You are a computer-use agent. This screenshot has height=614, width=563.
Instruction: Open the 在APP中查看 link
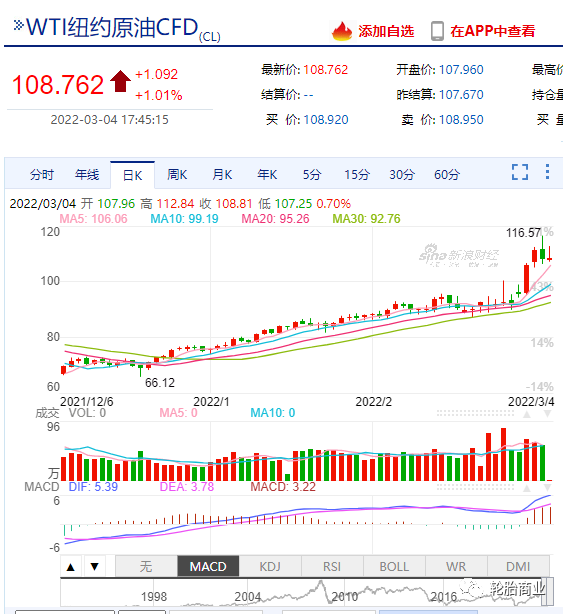493,31
